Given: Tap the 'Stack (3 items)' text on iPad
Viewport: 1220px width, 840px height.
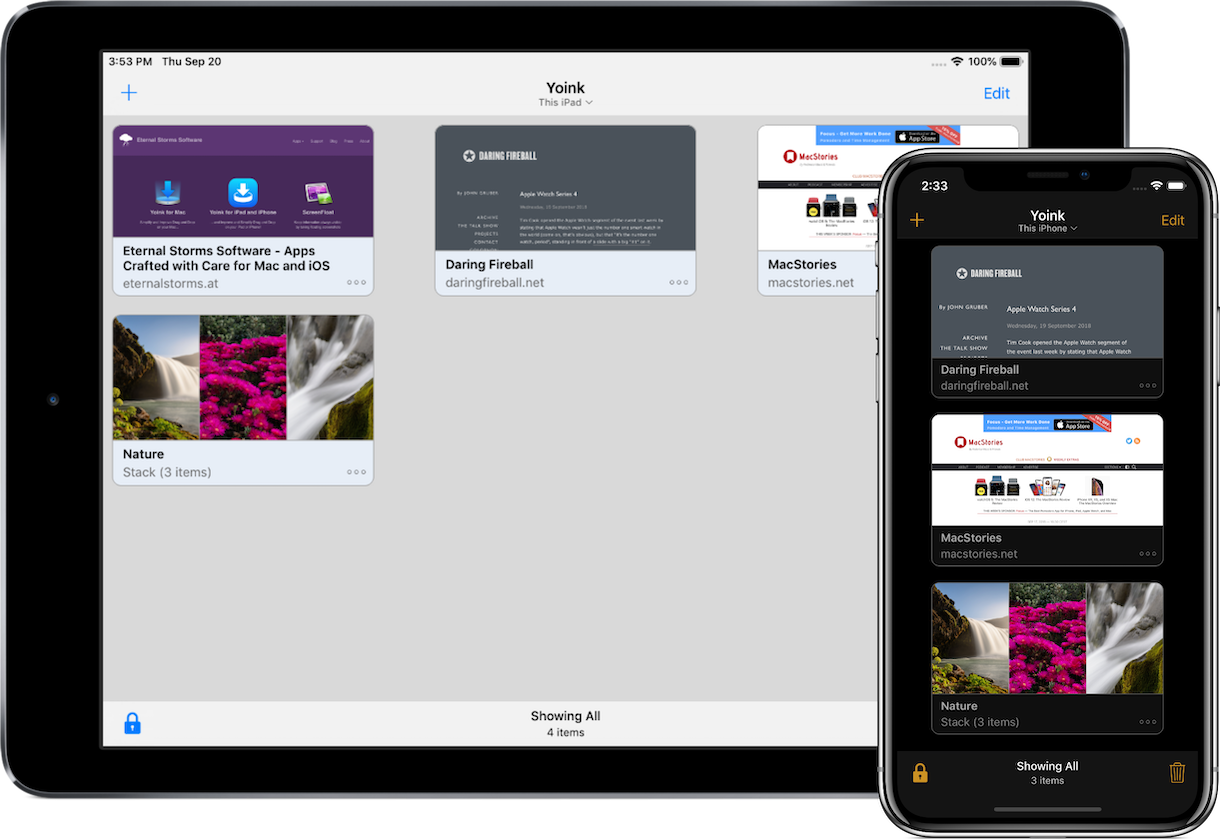Looking at the screenshot, I should (x=167, y=472).
